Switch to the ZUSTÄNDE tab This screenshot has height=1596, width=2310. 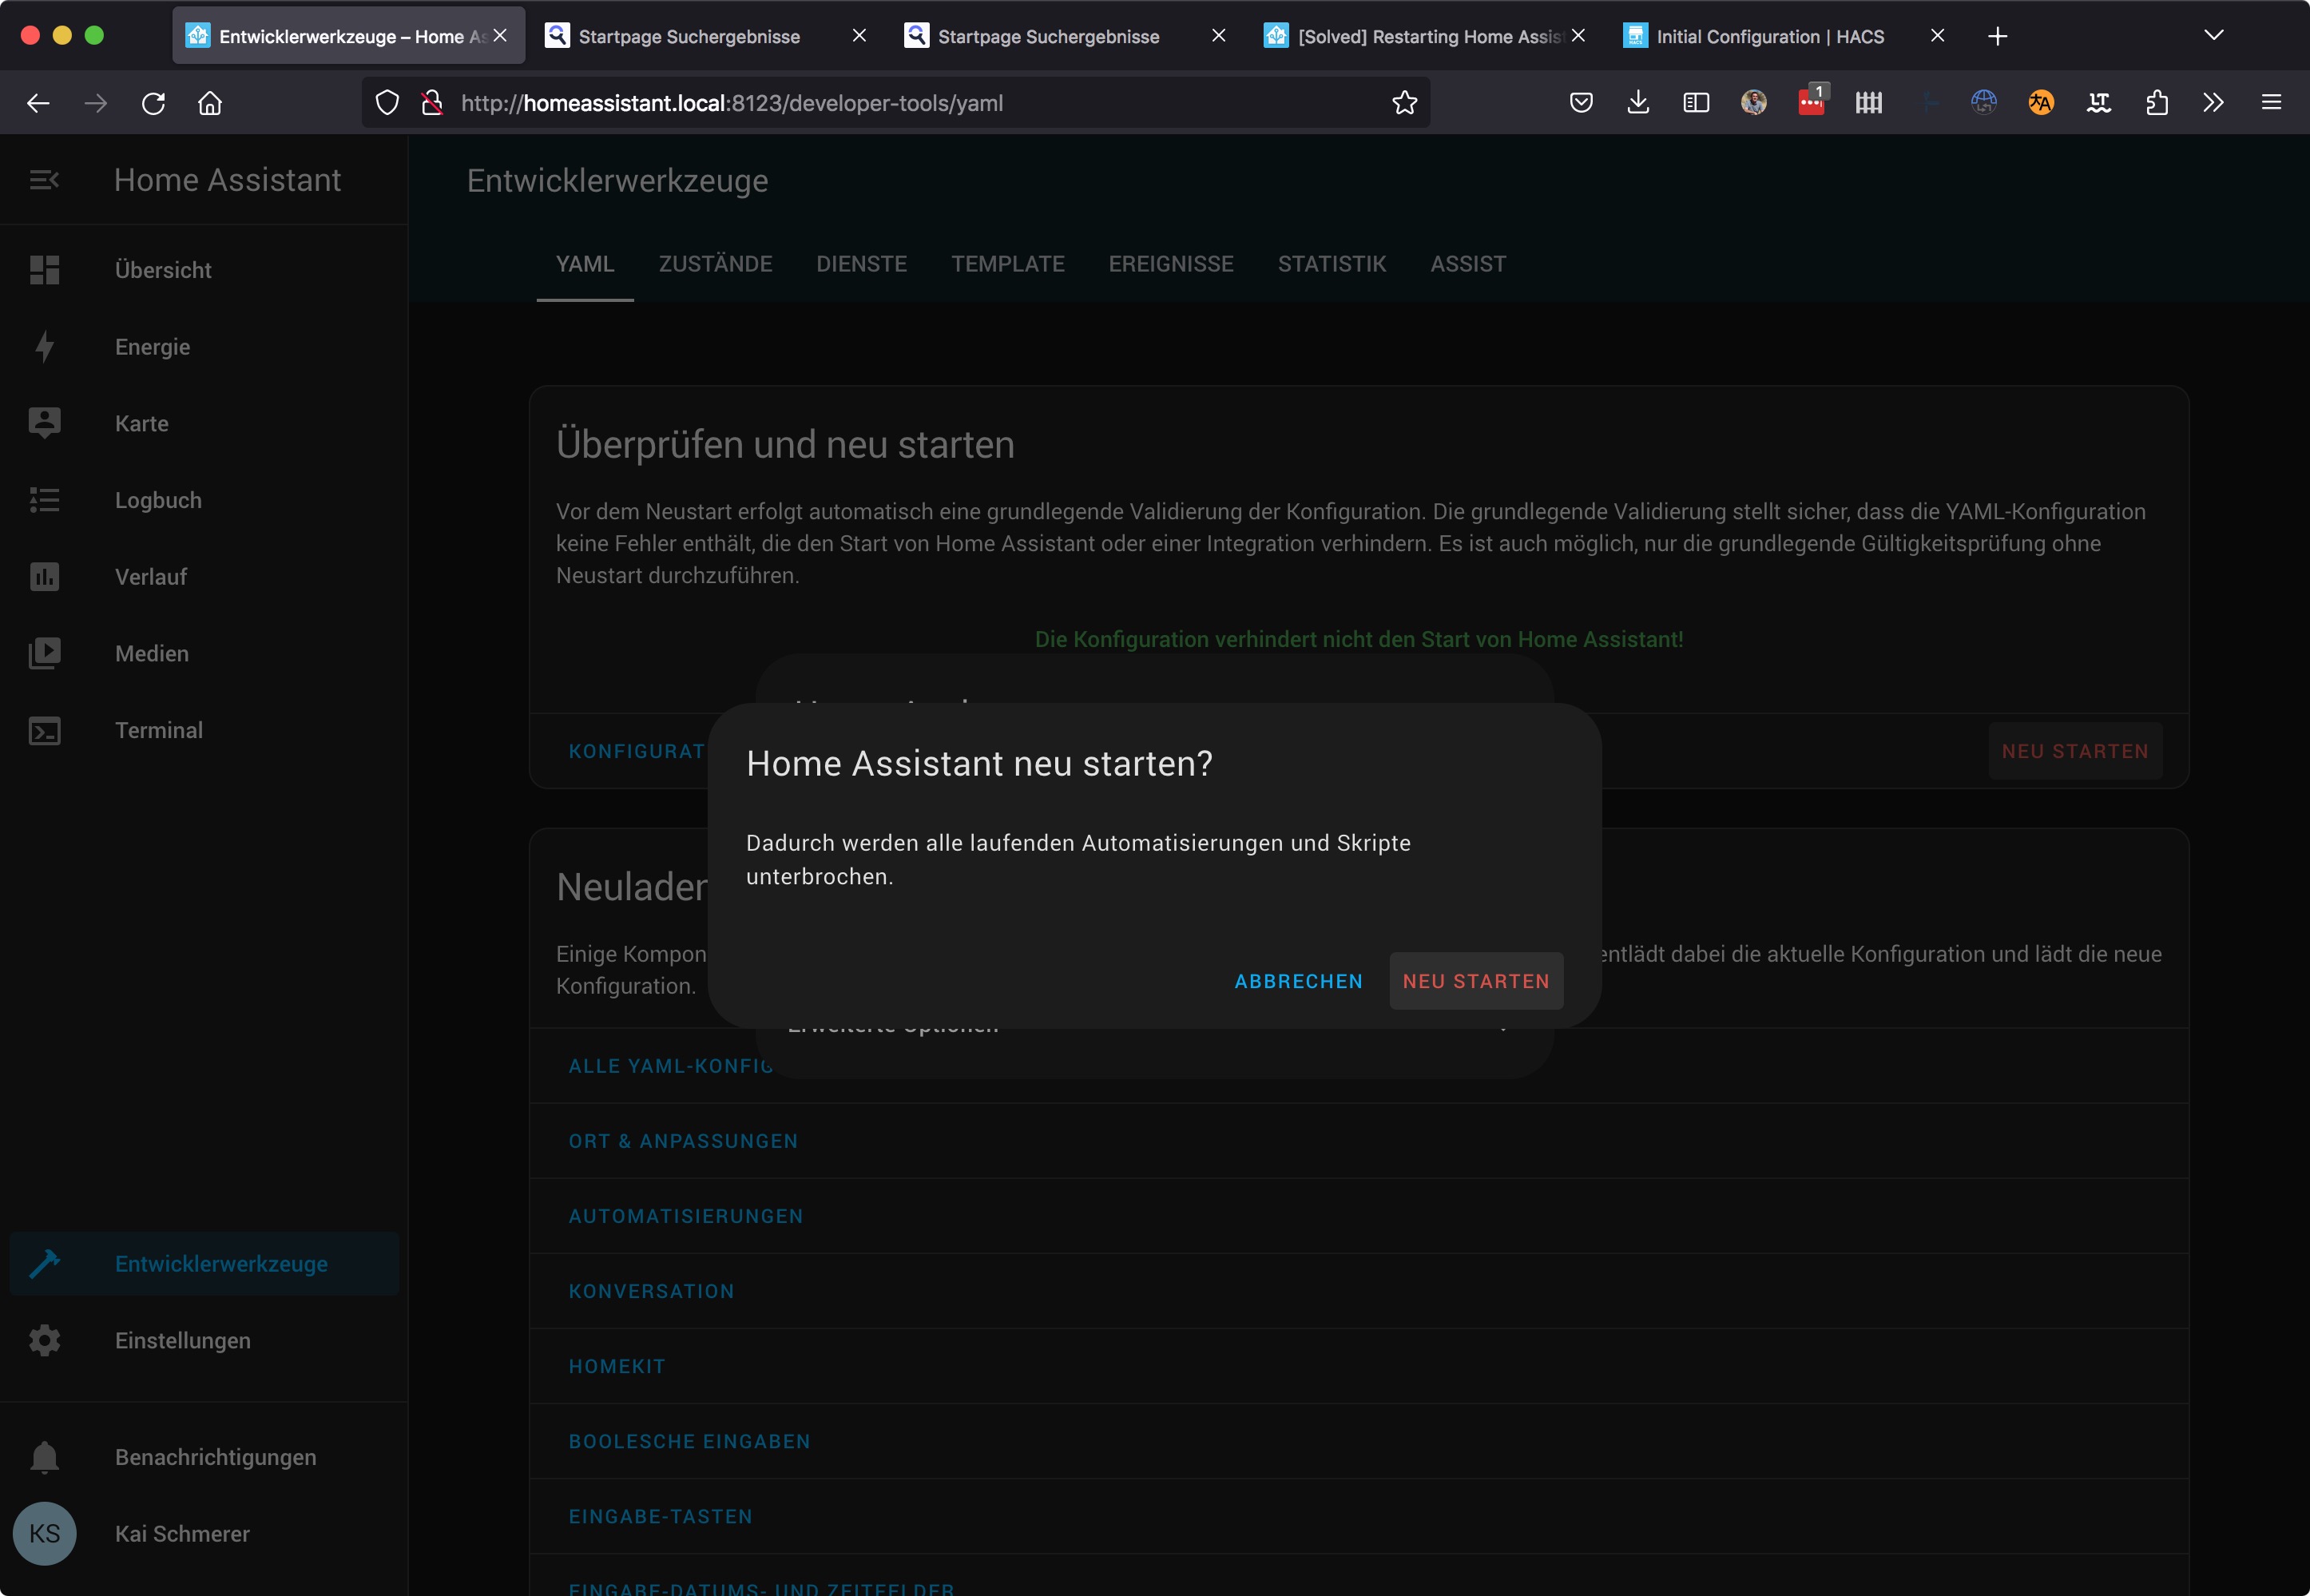pos(715,264)
